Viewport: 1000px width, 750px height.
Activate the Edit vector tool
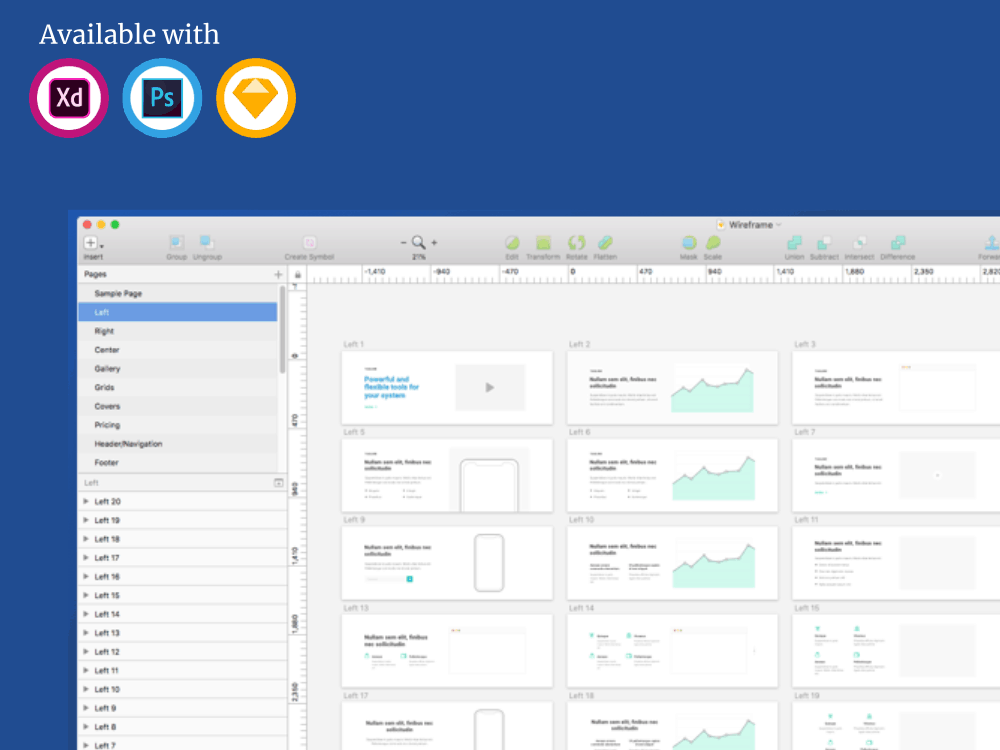tap(512, 243)
